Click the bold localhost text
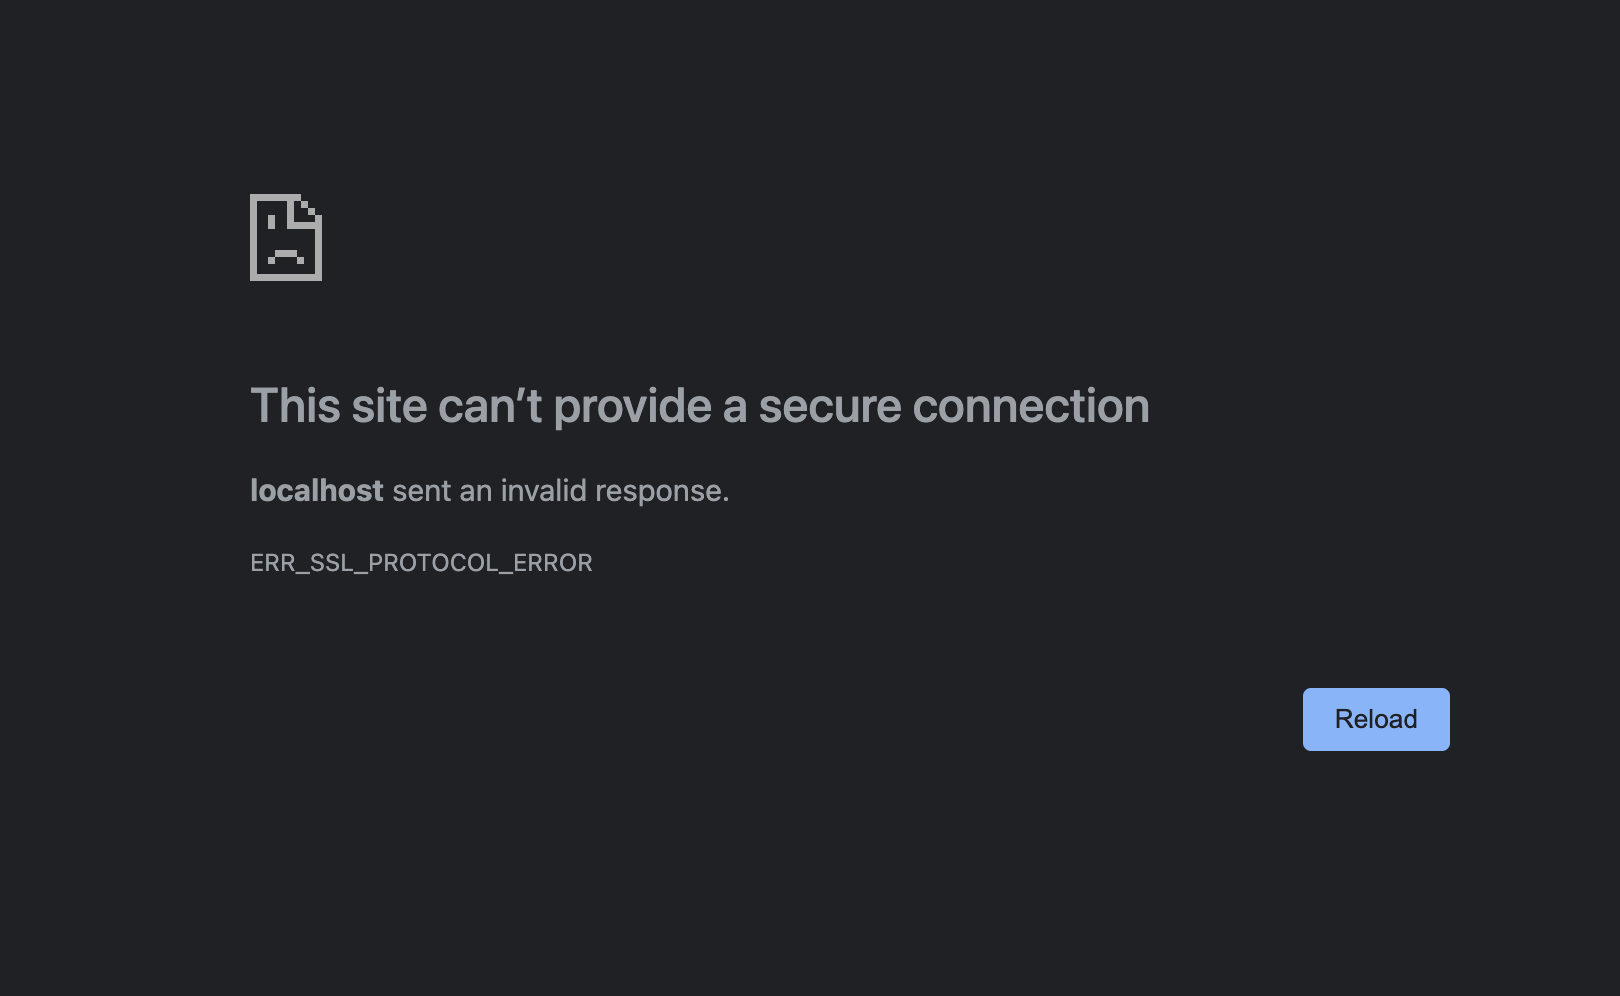 pyautogui.click(x=316, y=490)
